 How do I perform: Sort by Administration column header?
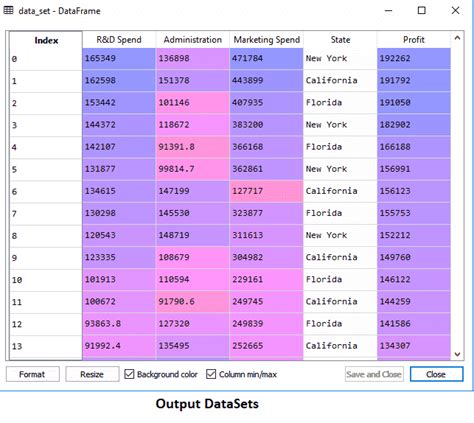pyautogui.click(x=193, y=40)
